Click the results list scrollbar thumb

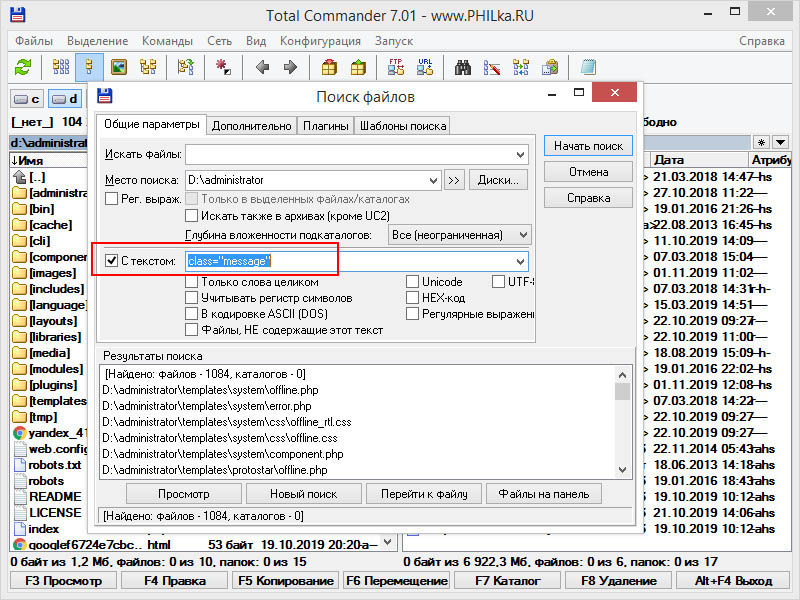click(622, 391)
